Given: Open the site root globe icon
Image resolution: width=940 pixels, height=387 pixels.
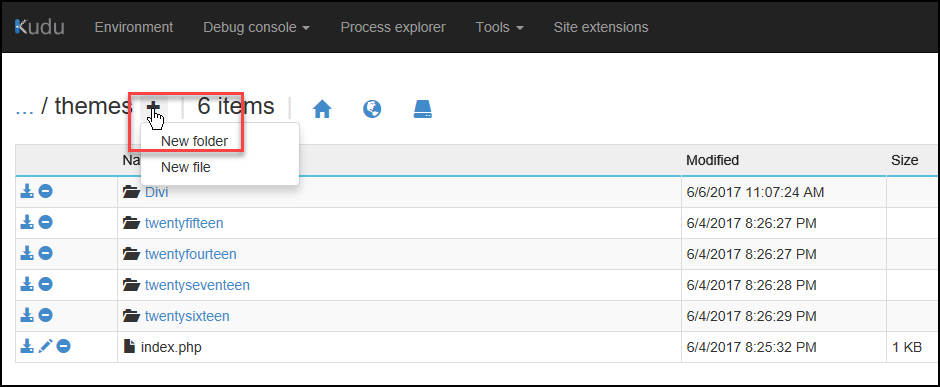Looking at the screenshot, I should click(372, 108).
